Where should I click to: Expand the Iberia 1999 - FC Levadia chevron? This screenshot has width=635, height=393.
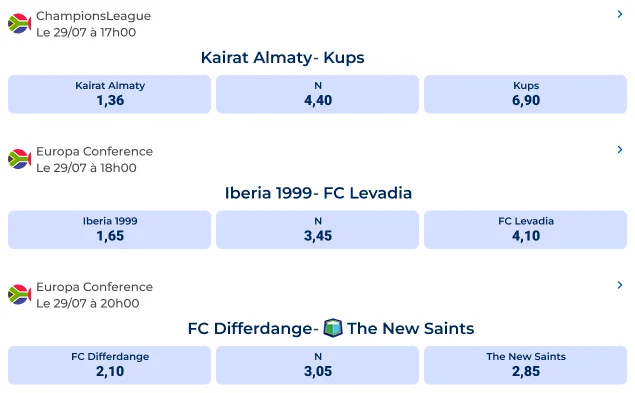[x=620, y=150]
